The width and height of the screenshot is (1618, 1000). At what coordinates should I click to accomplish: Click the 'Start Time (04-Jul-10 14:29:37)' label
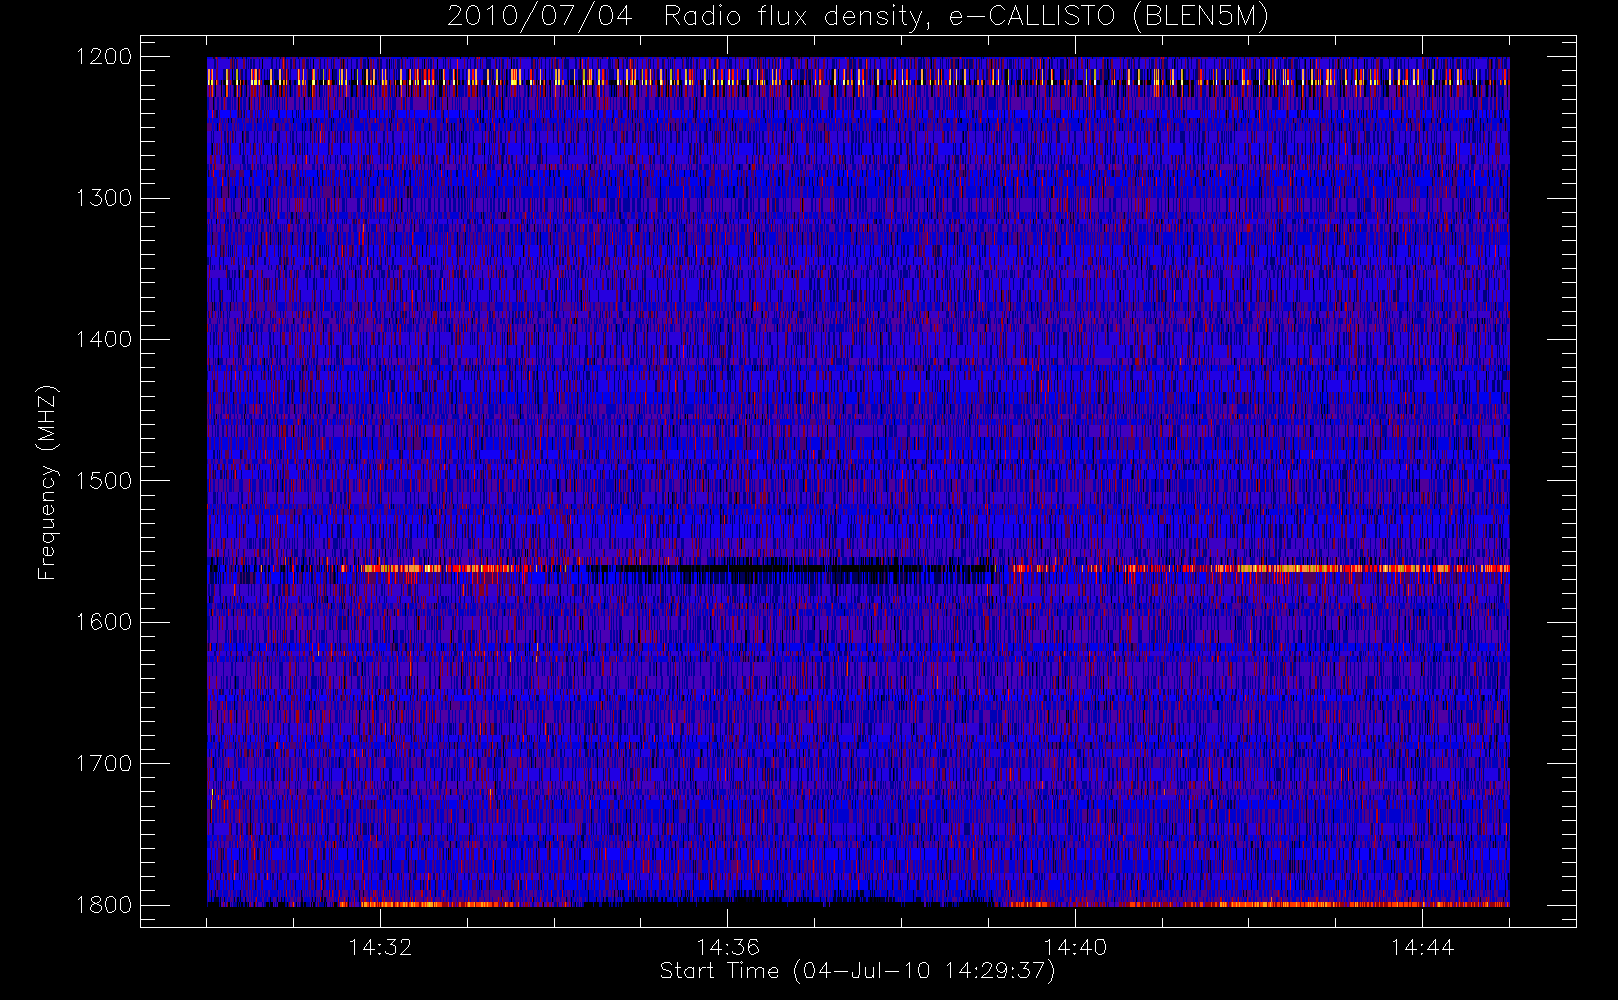pyautogui.click(x=857, y=971)
